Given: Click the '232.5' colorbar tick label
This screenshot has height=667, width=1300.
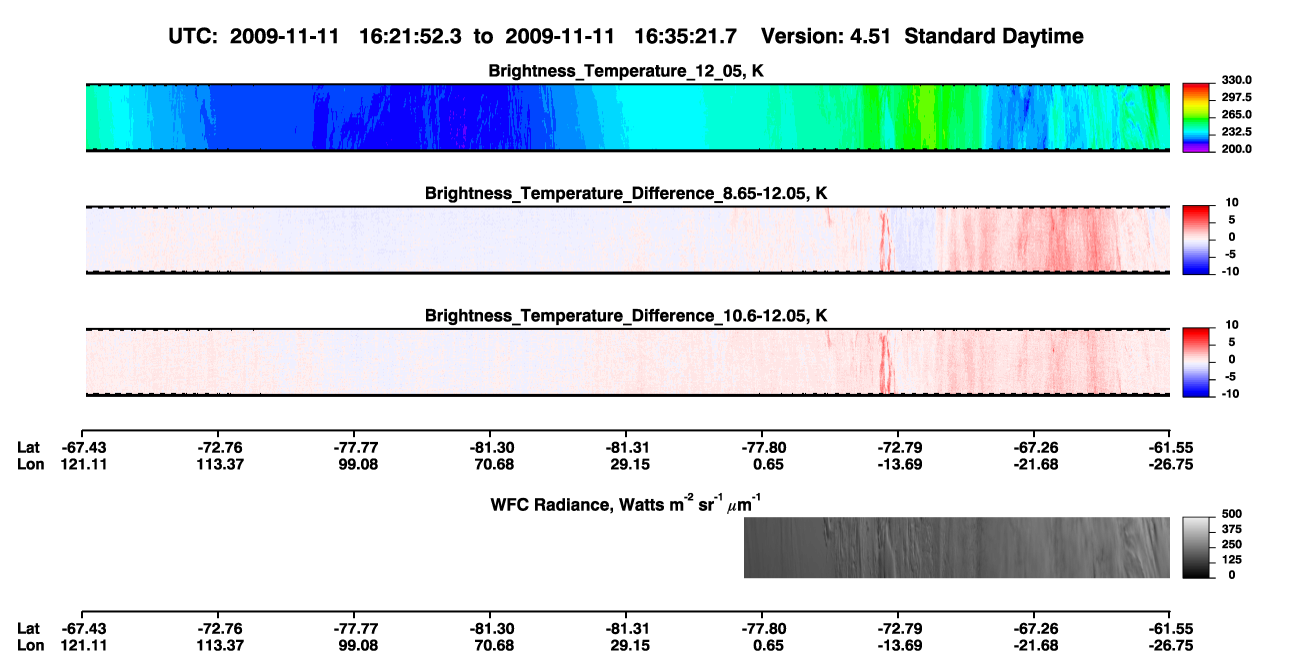Looking at the screenshot, I should (1235, 131).
